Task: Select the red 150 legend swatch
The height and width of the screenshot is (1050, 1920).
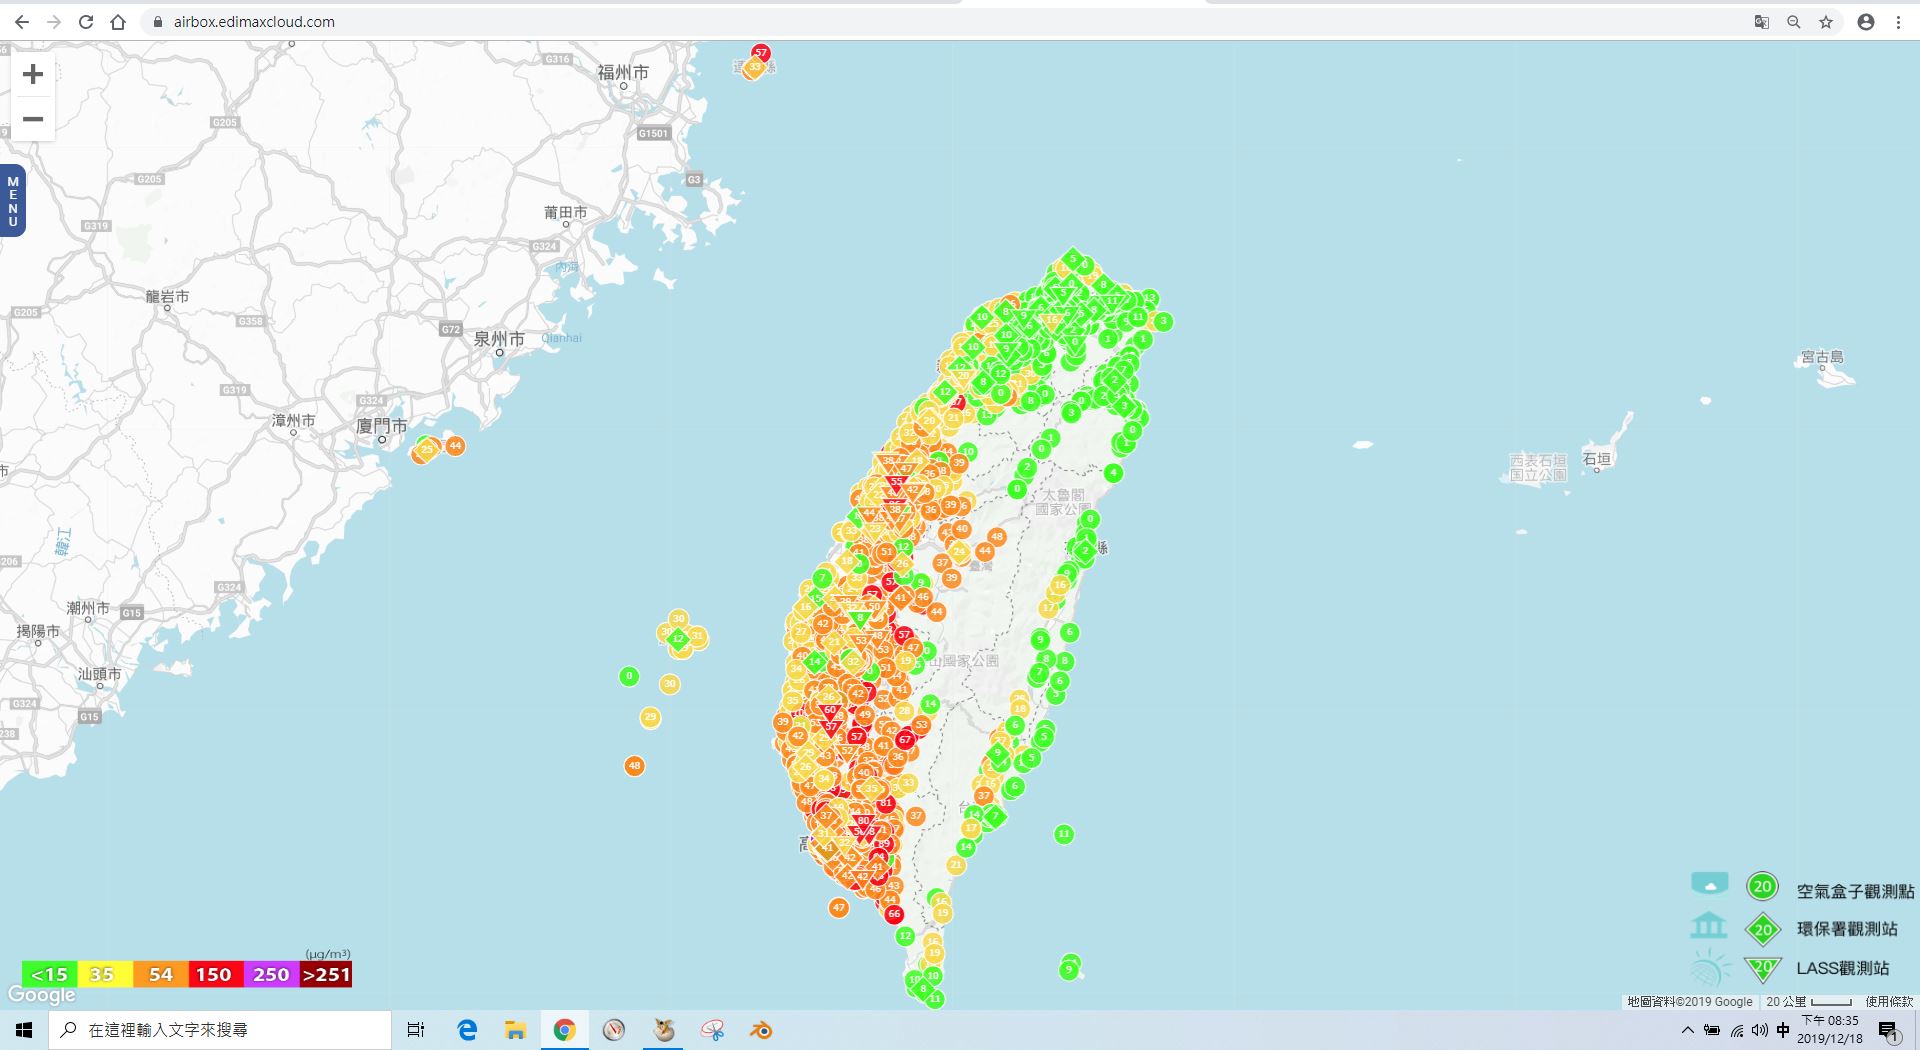Action: 214,974
